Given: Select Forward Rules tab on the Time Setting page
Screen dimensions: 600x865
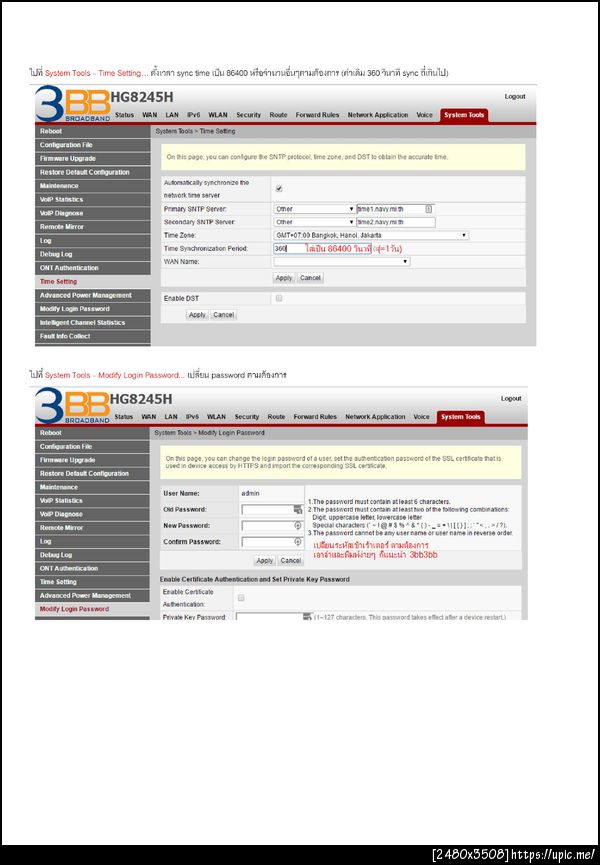Looking at the screenshot, I should [x=317, y=115].
